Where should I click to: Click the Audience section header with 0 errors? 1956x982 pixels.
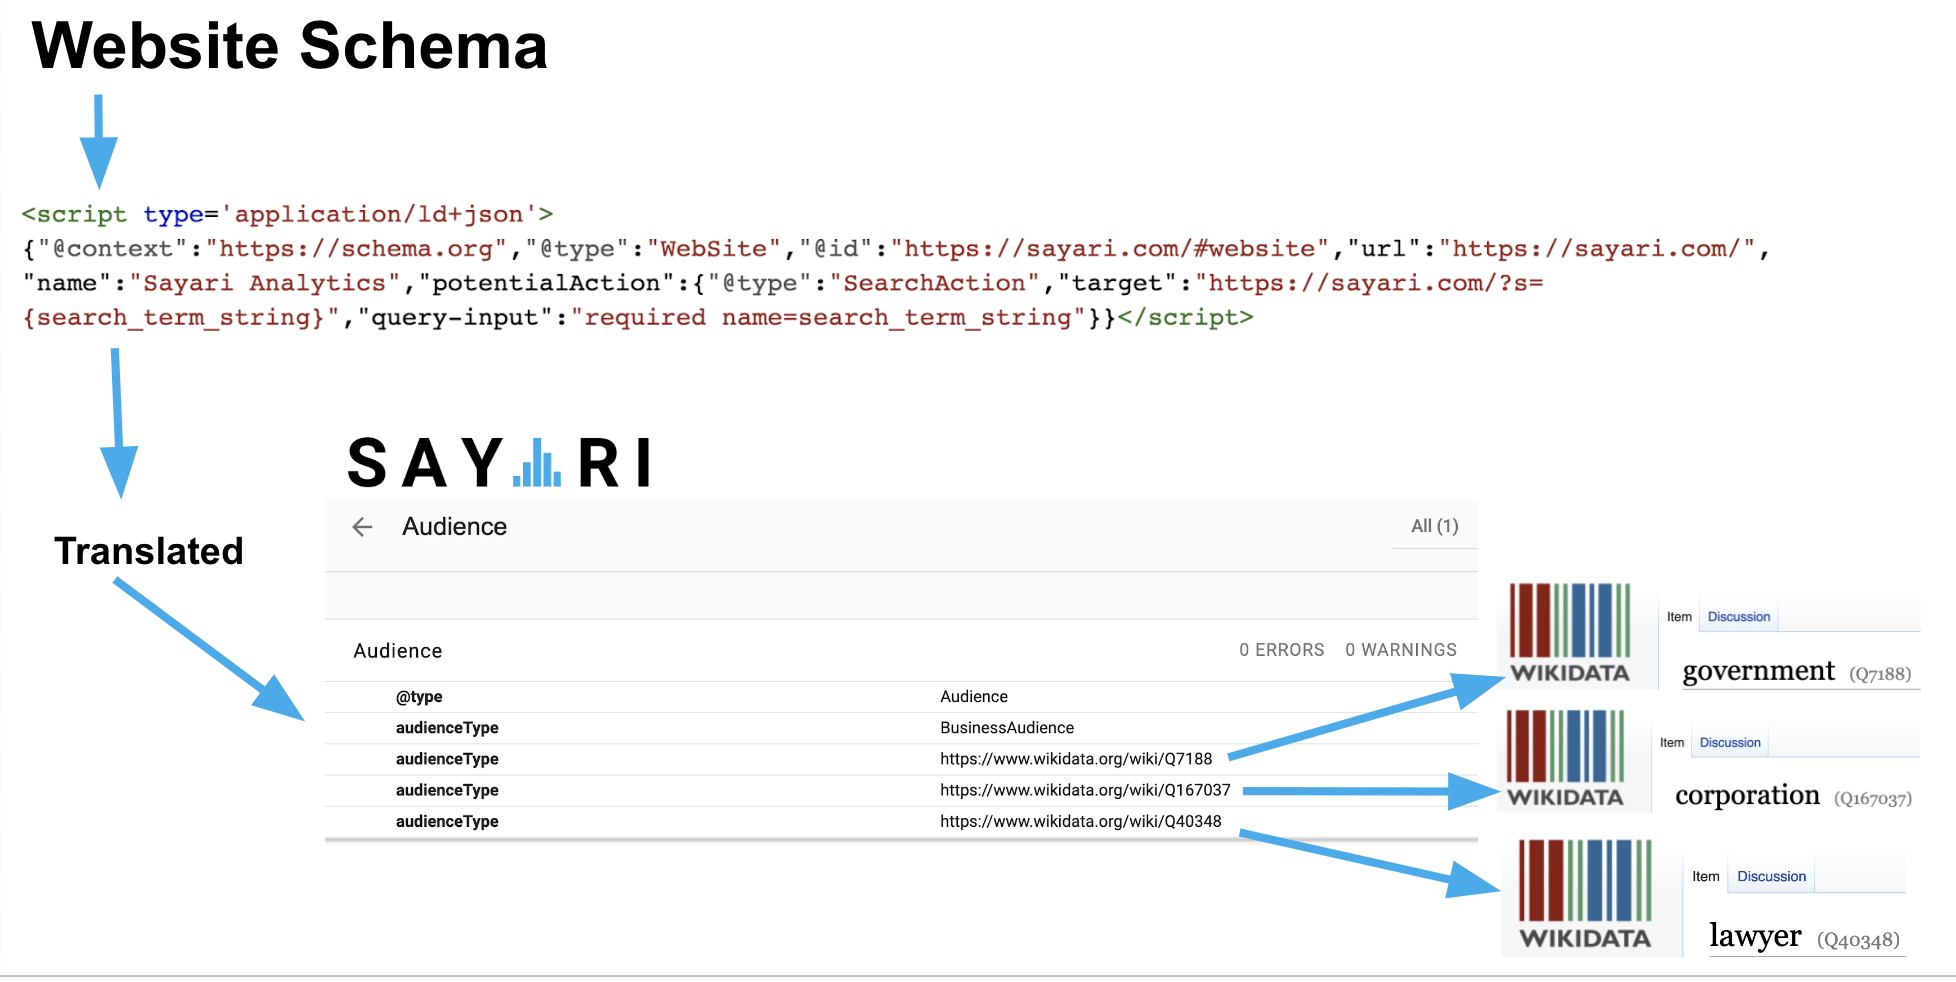click(x=398, y=651)
